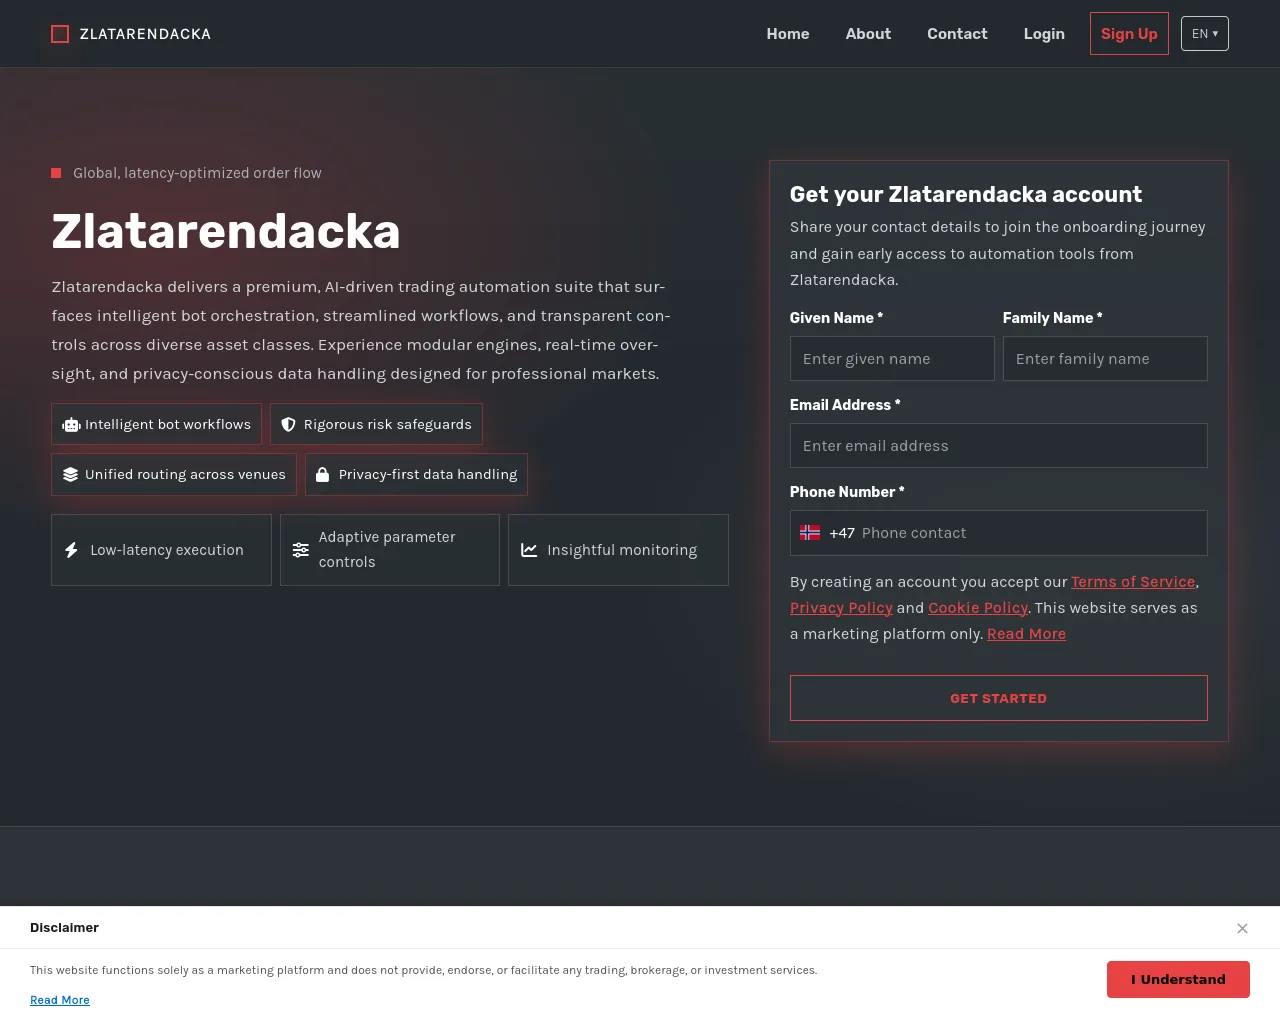The height and width of the screenshot is (1024, 1280).
Task: Click the Sign Up button in header
Action: point(1129,34)
